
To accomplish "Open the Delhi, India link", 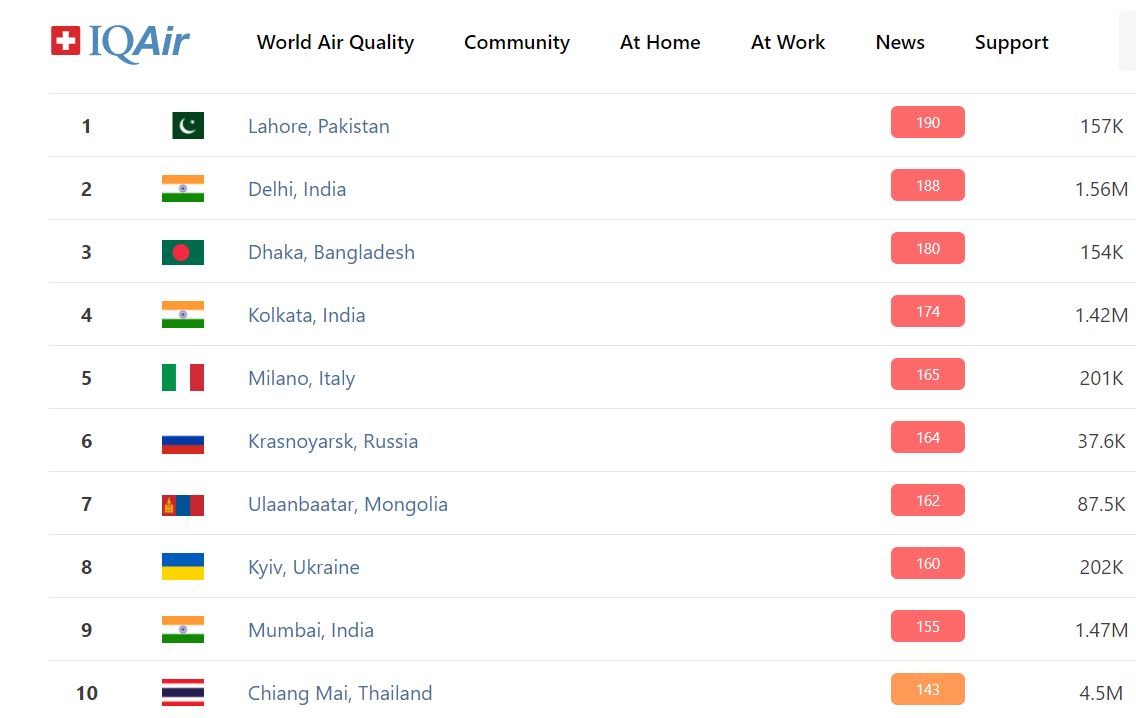I will point(297,189).
